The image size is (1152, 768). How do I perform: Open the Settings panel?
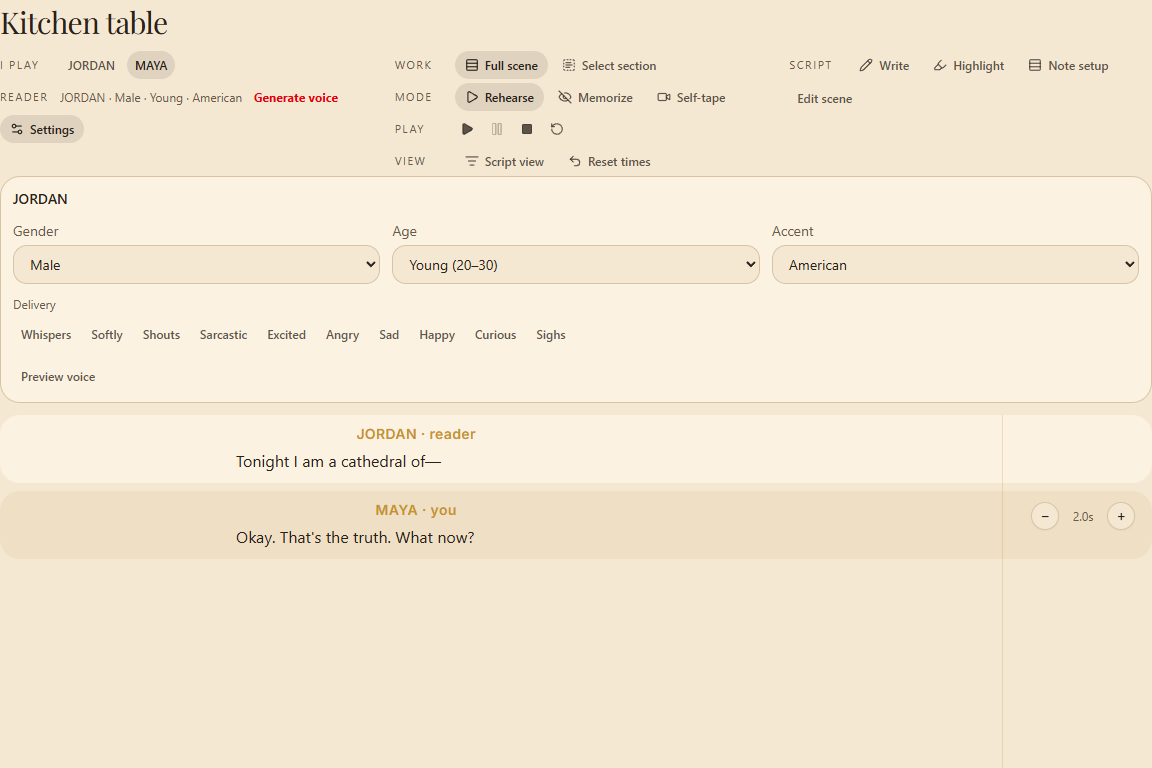(43, 130)
